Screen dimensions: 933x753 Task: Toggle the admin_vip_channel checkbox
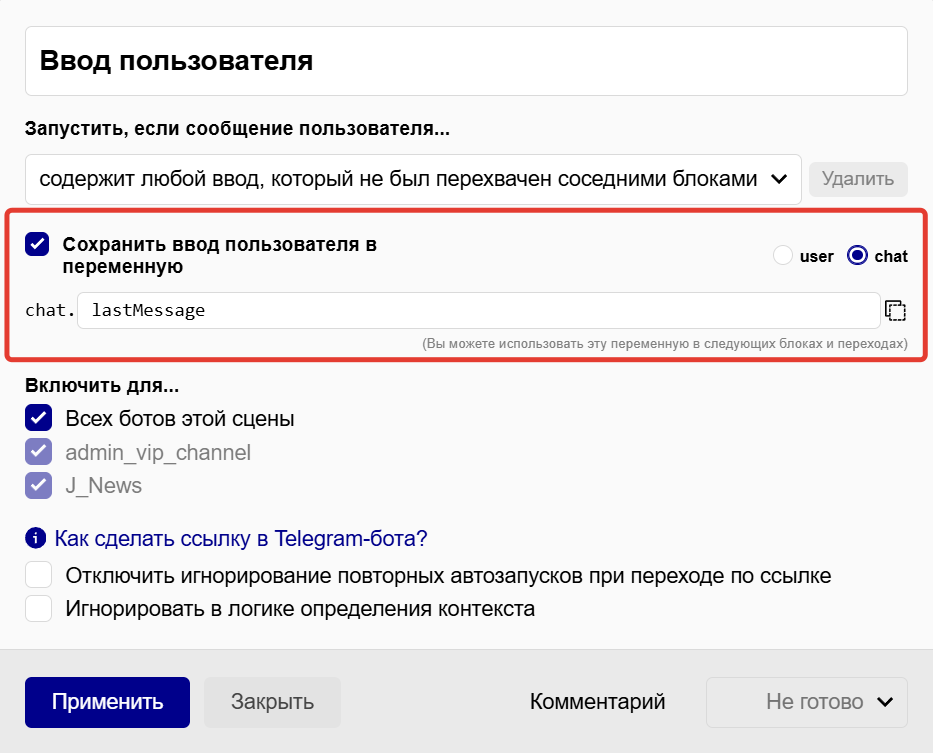38,452
